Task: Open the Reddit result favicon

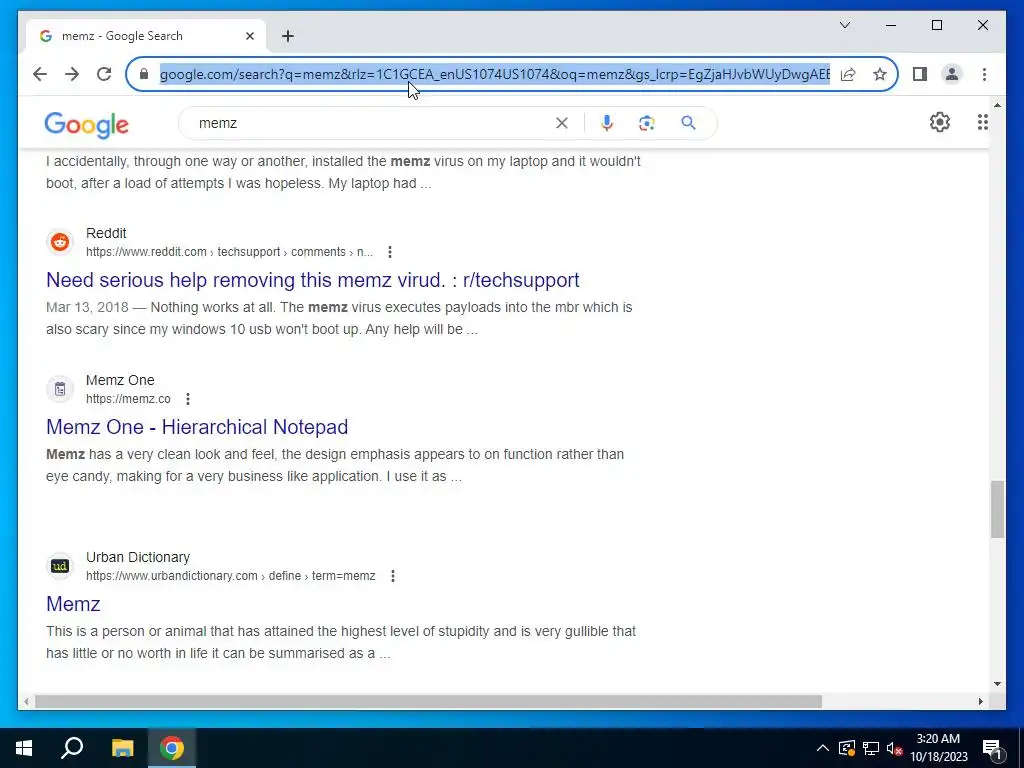Action: point(60,242)
